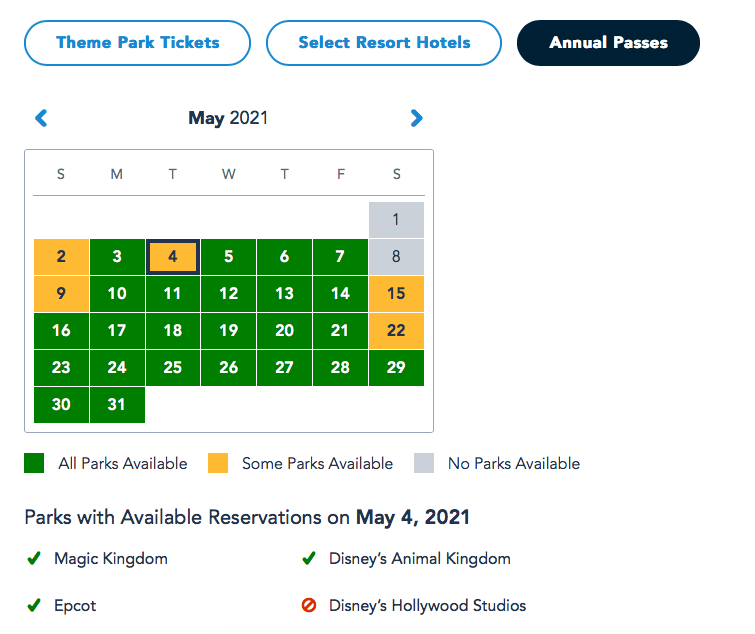Select May 19 on the calendar
The width and height of the screenshot is (755, 634).
(229, 331)
